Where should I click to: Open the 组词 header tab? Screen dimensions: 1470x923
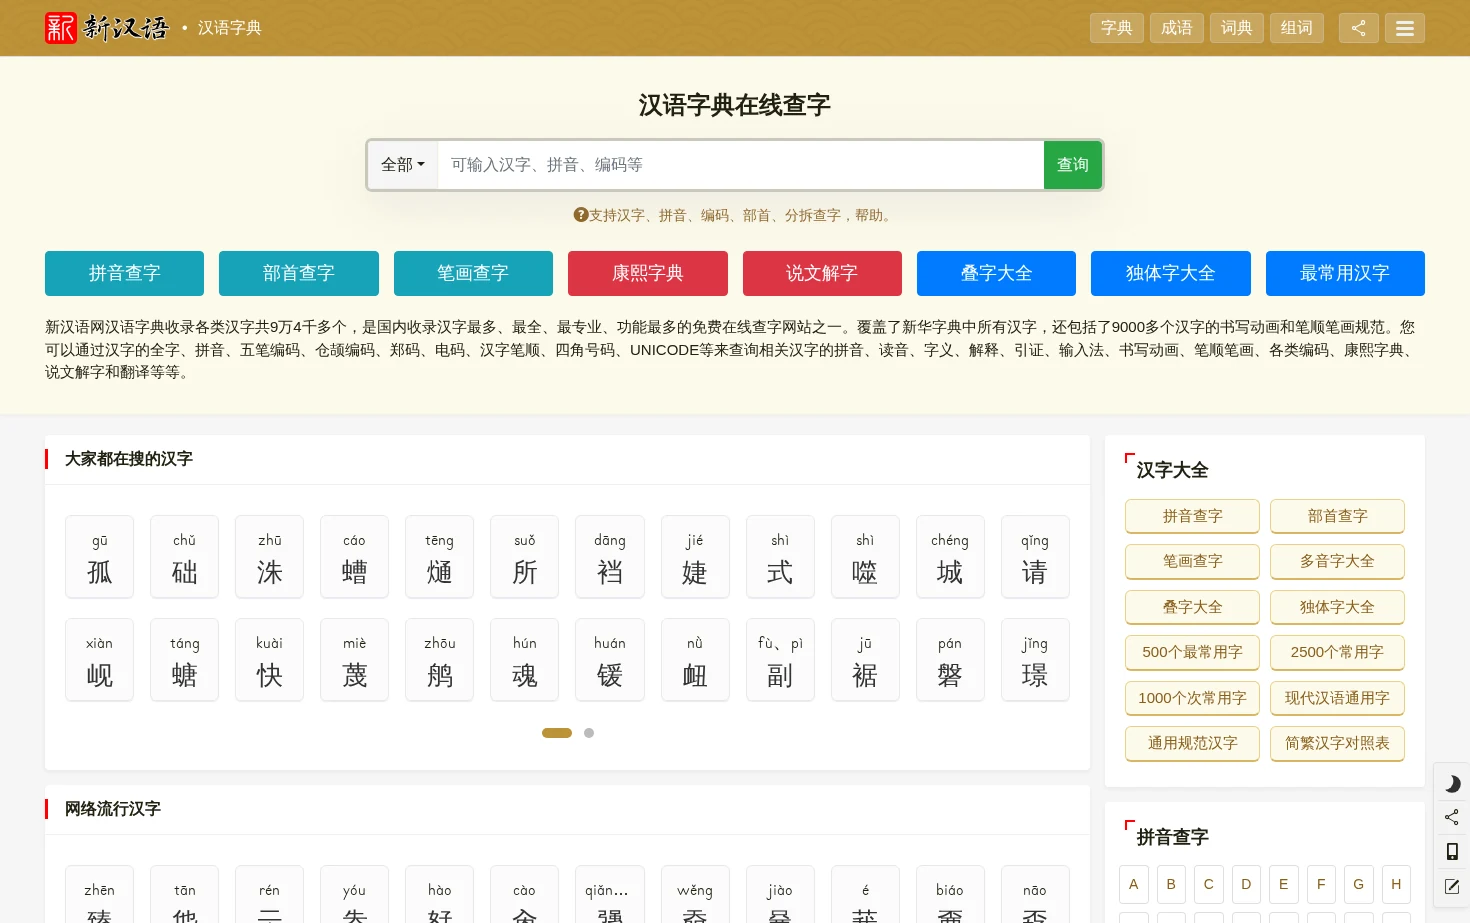click(x=1296, y=28)
